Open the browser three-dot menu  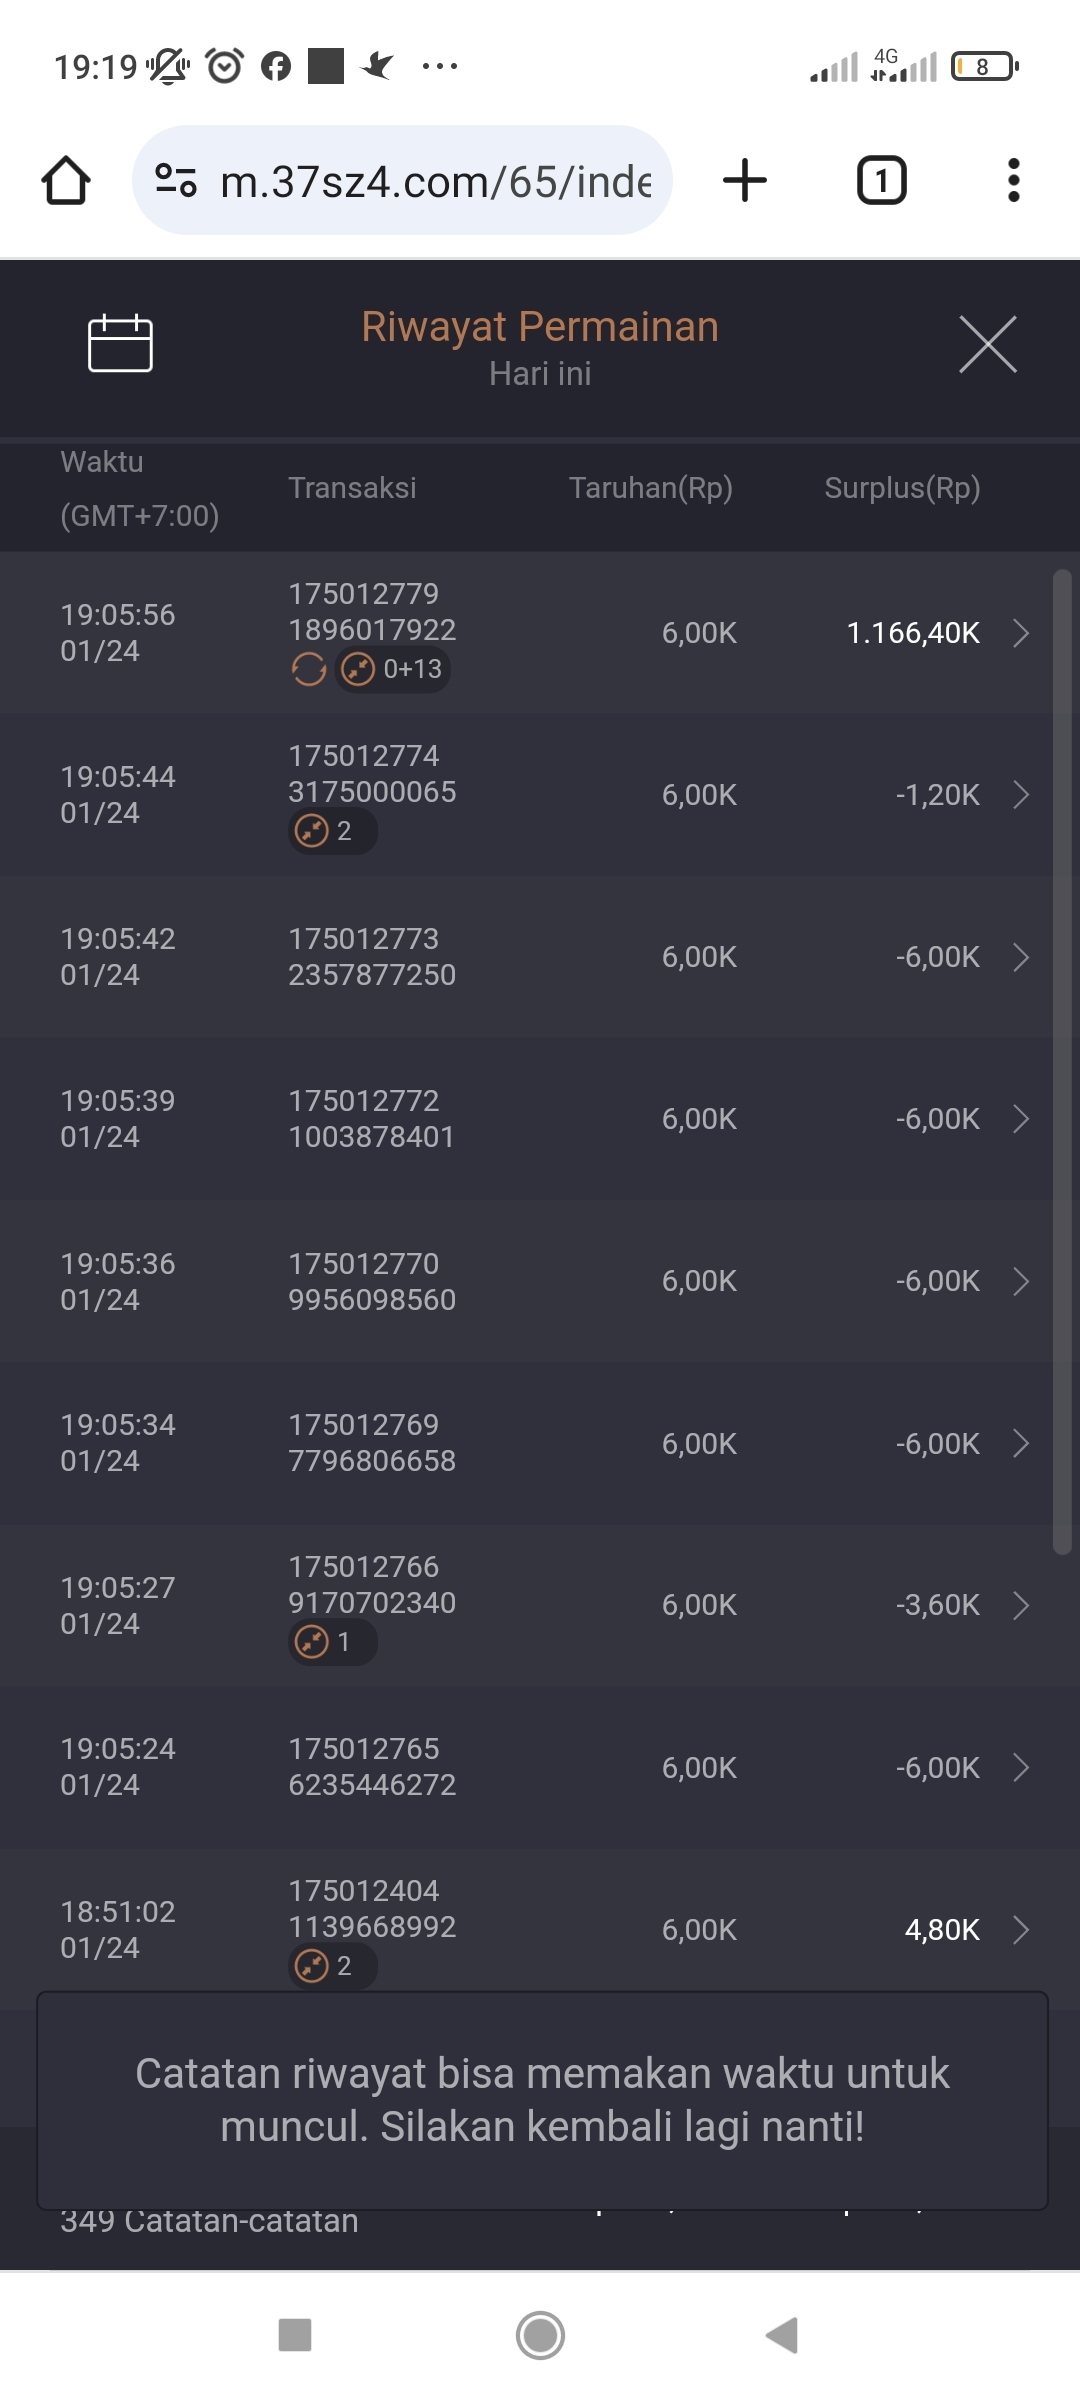pyautogui.click(x=1013, y=181)
